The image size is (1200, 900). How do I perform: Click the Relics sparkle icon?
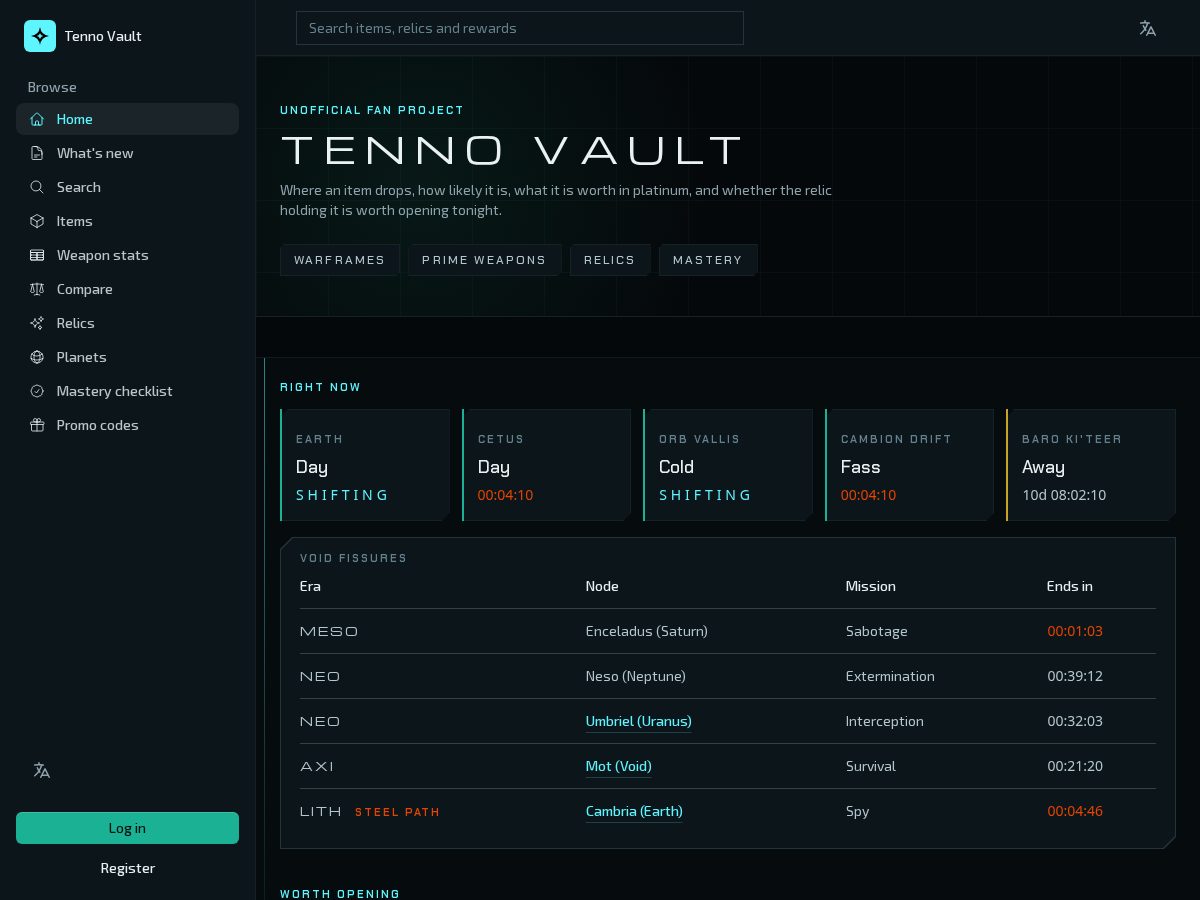[37, 323]
